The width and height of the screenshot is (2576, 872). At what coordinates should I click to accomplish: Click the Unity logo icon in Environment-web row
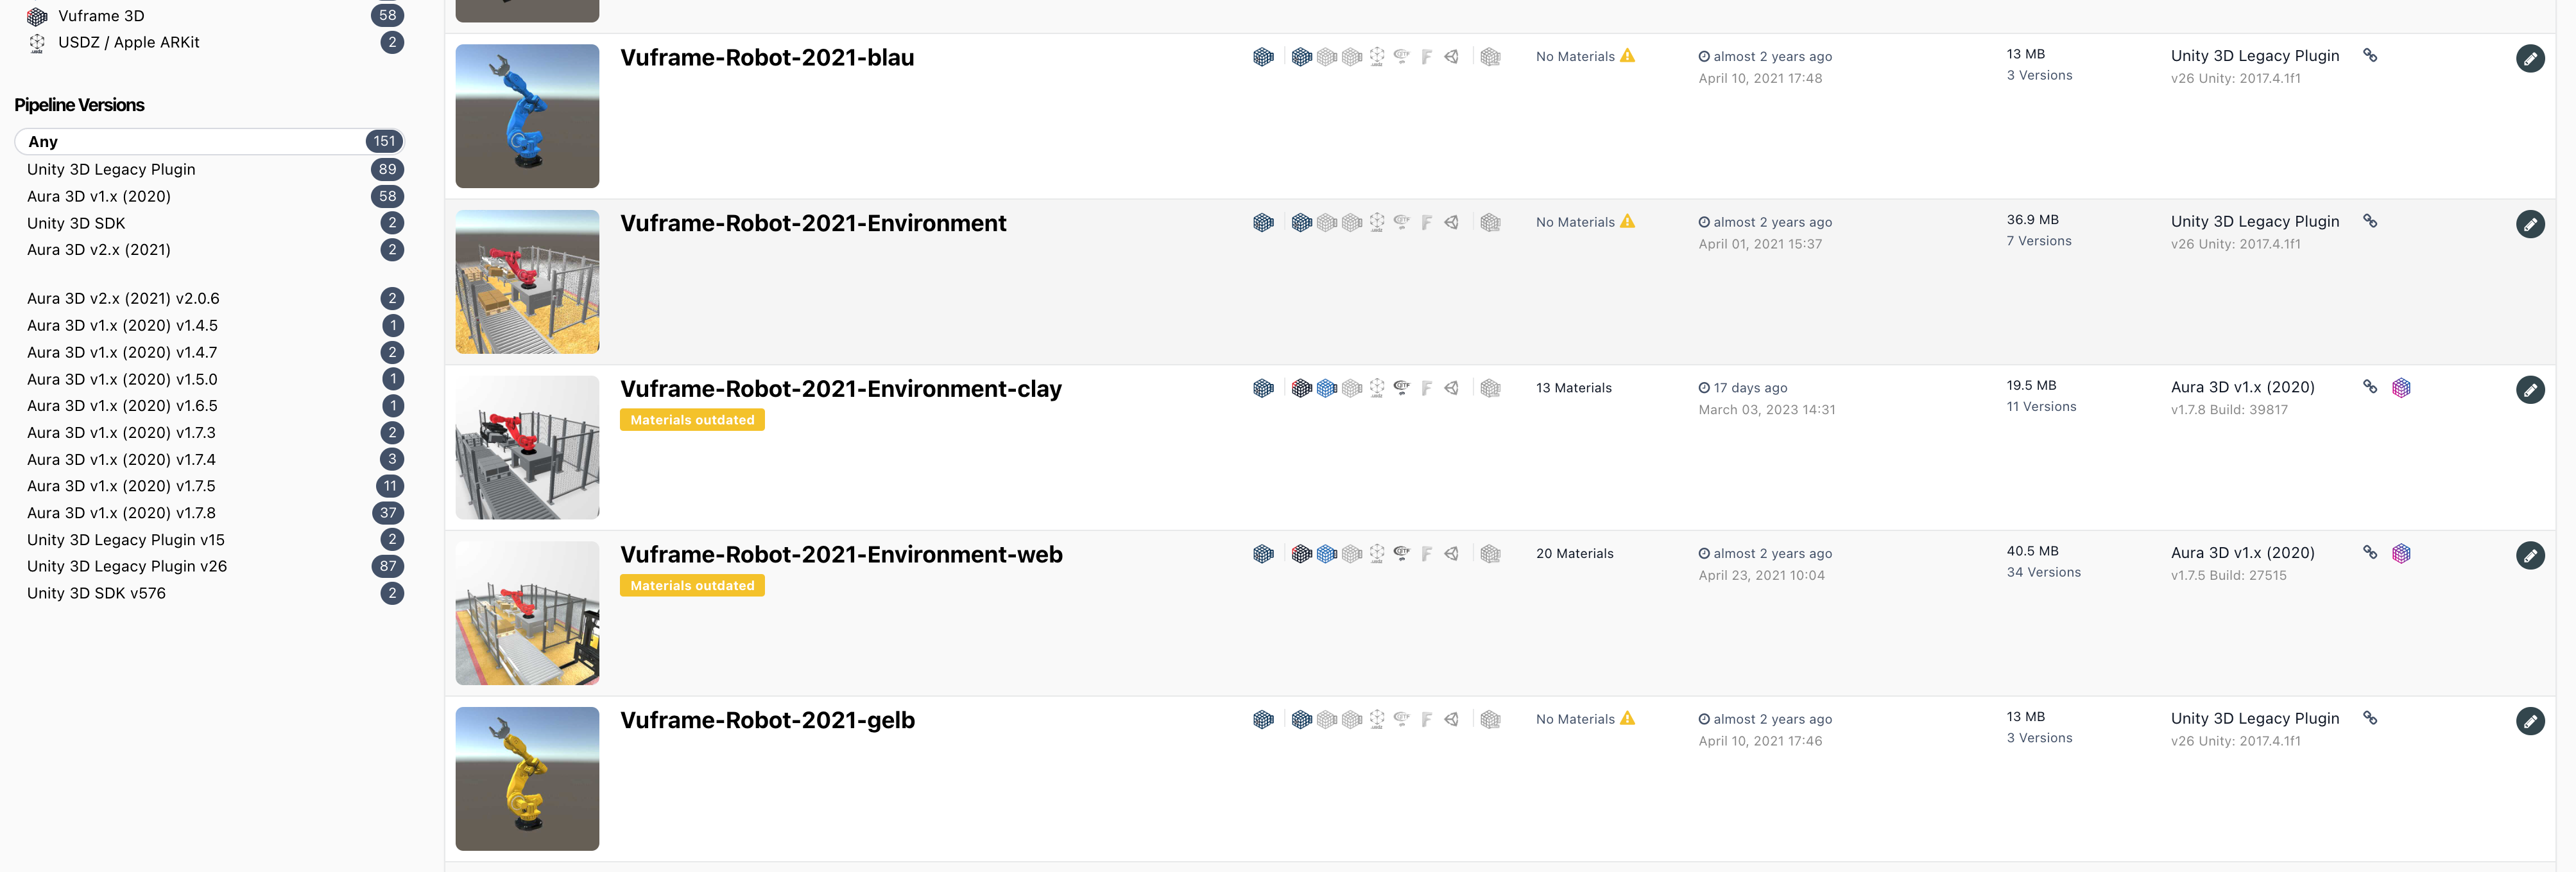pyautogui.click(x=1452, y=554)
